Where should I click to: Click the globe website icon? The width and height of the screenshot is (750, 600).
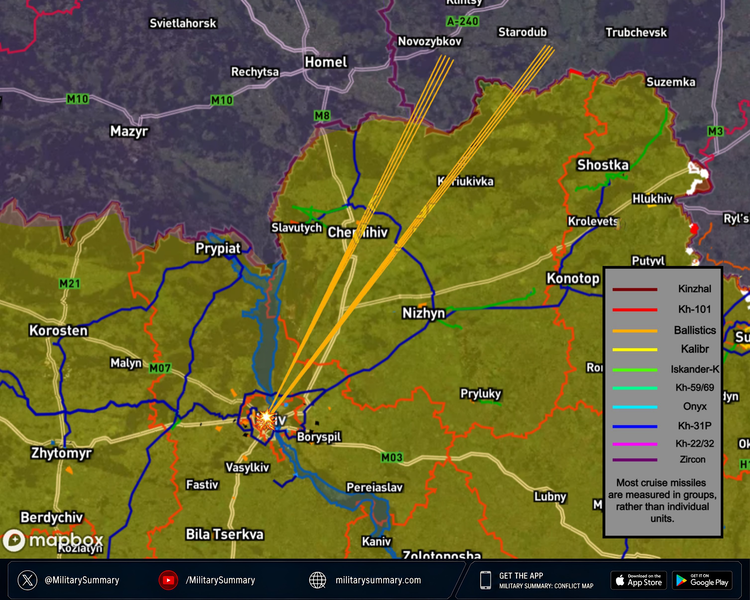[318, 580]
